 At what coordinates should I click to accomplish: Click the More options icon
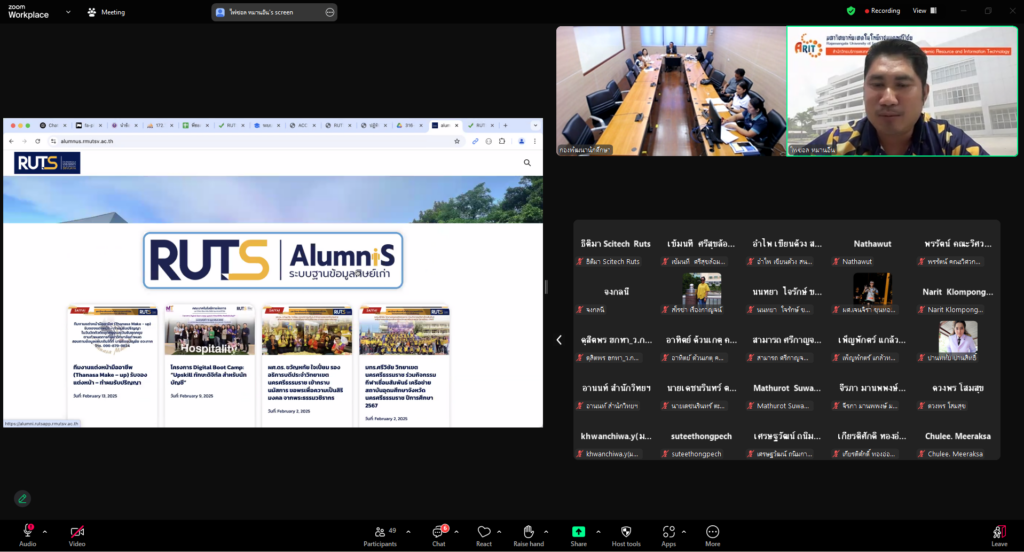click(712, 532)
